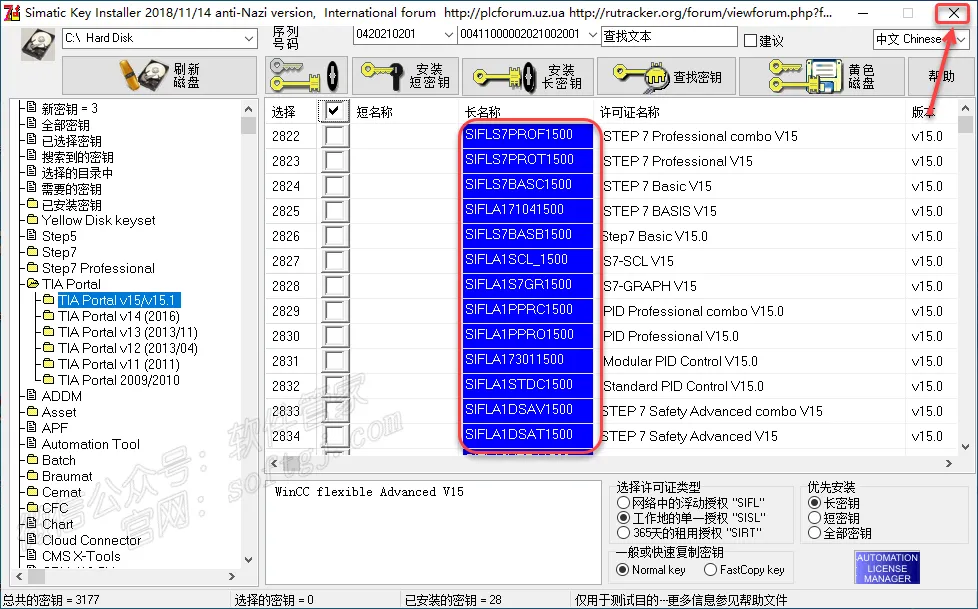Screen dimensions: 978x609
Task: Select STEP 7 Safety Advanced V15 entry
Action: [690, 436]
